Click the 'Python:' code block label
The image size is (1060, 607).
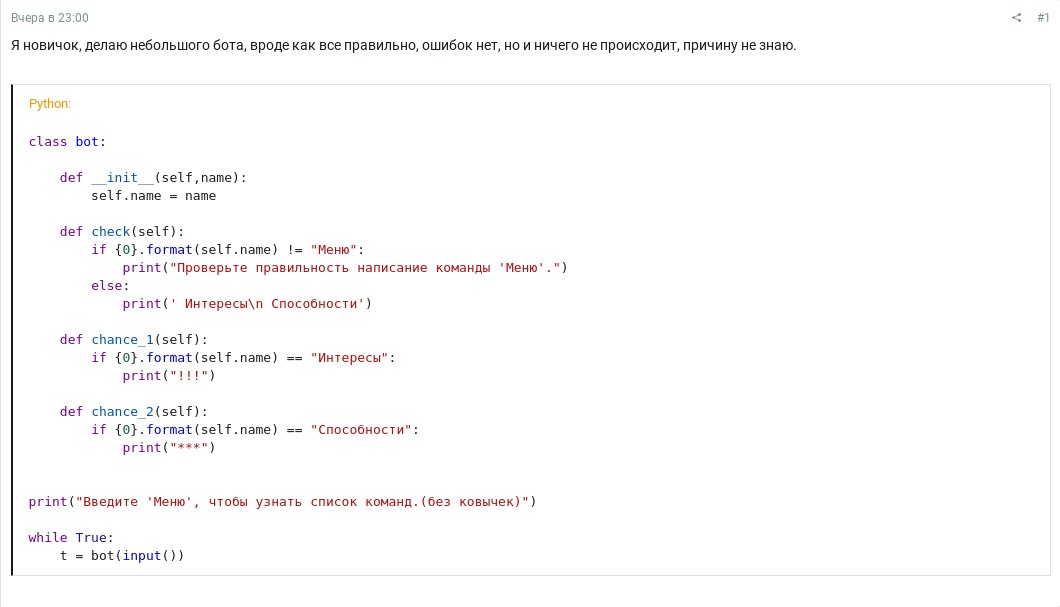coord(49,103)
